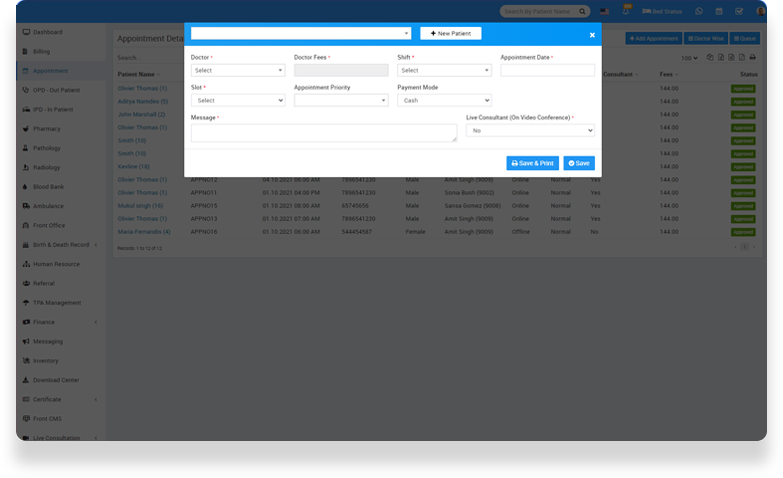Select Pathology from the sidebar menu
Viewport: 783px width, 478px height.
point(47,148)
